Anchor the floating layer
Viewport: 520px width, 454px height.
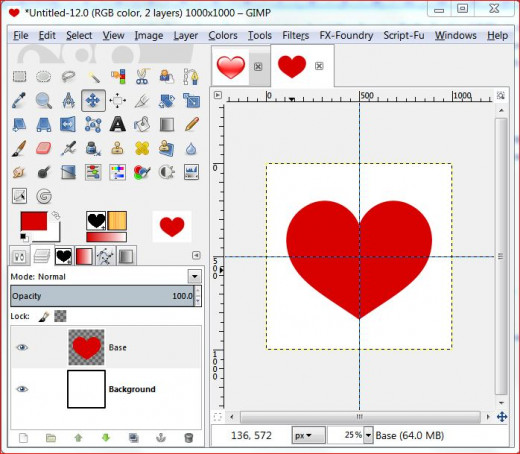pyautogui.click(x=161, y=438)
